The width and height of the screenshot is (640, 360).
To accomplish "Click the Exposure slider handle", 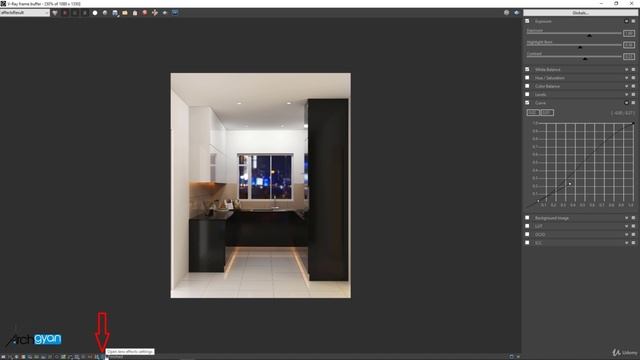I will tap(589, 36).
